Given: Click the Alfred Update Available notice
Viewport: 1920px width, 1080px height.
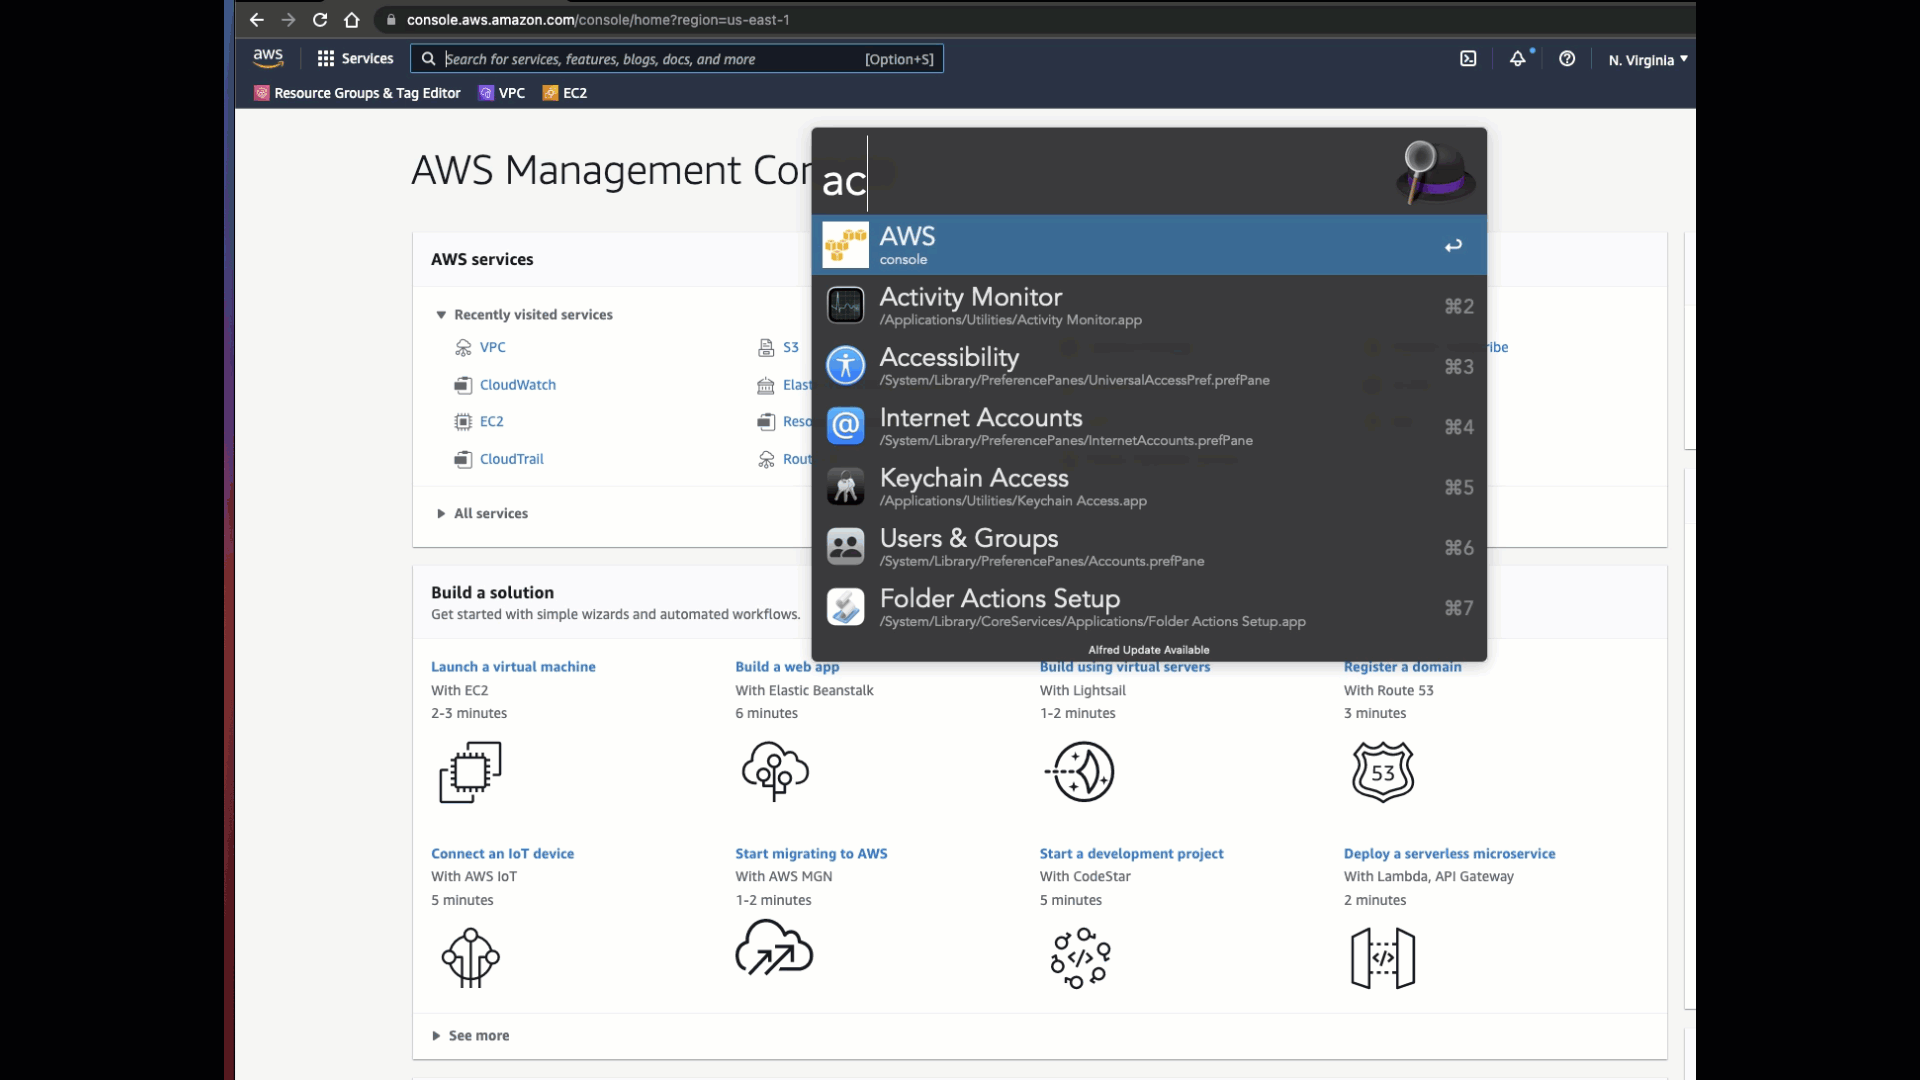Looking at the screenshot, I should pos(1149,650).
